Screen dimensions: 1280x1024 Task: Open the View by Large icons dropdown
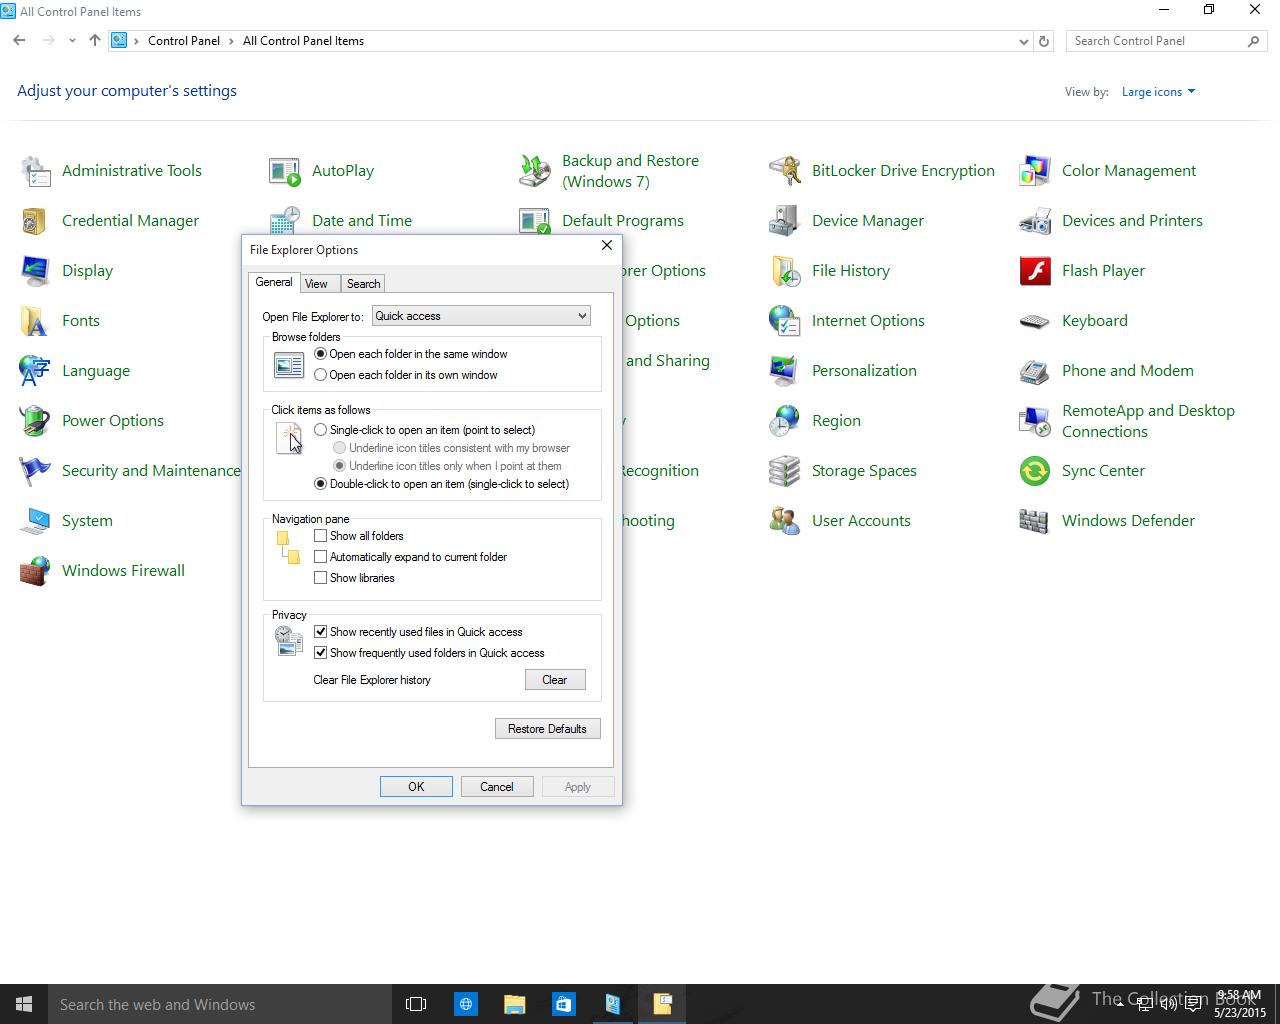[x=1158, y=92]
